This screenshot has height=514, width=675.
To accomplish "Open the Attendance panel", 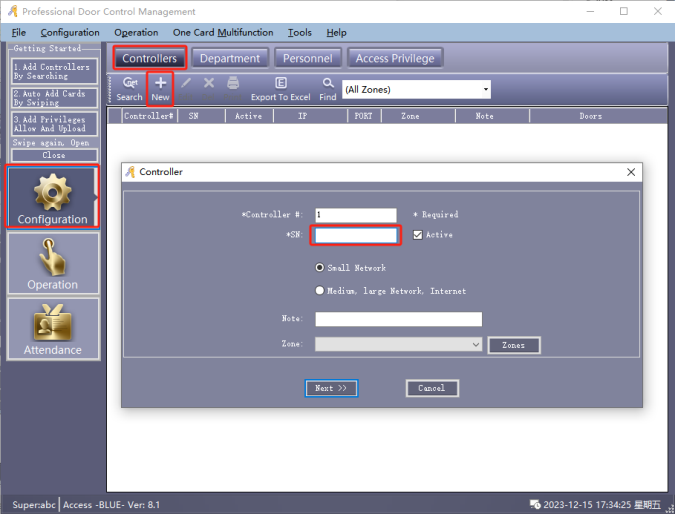I will pyautogui.click(x=52, y=329).
